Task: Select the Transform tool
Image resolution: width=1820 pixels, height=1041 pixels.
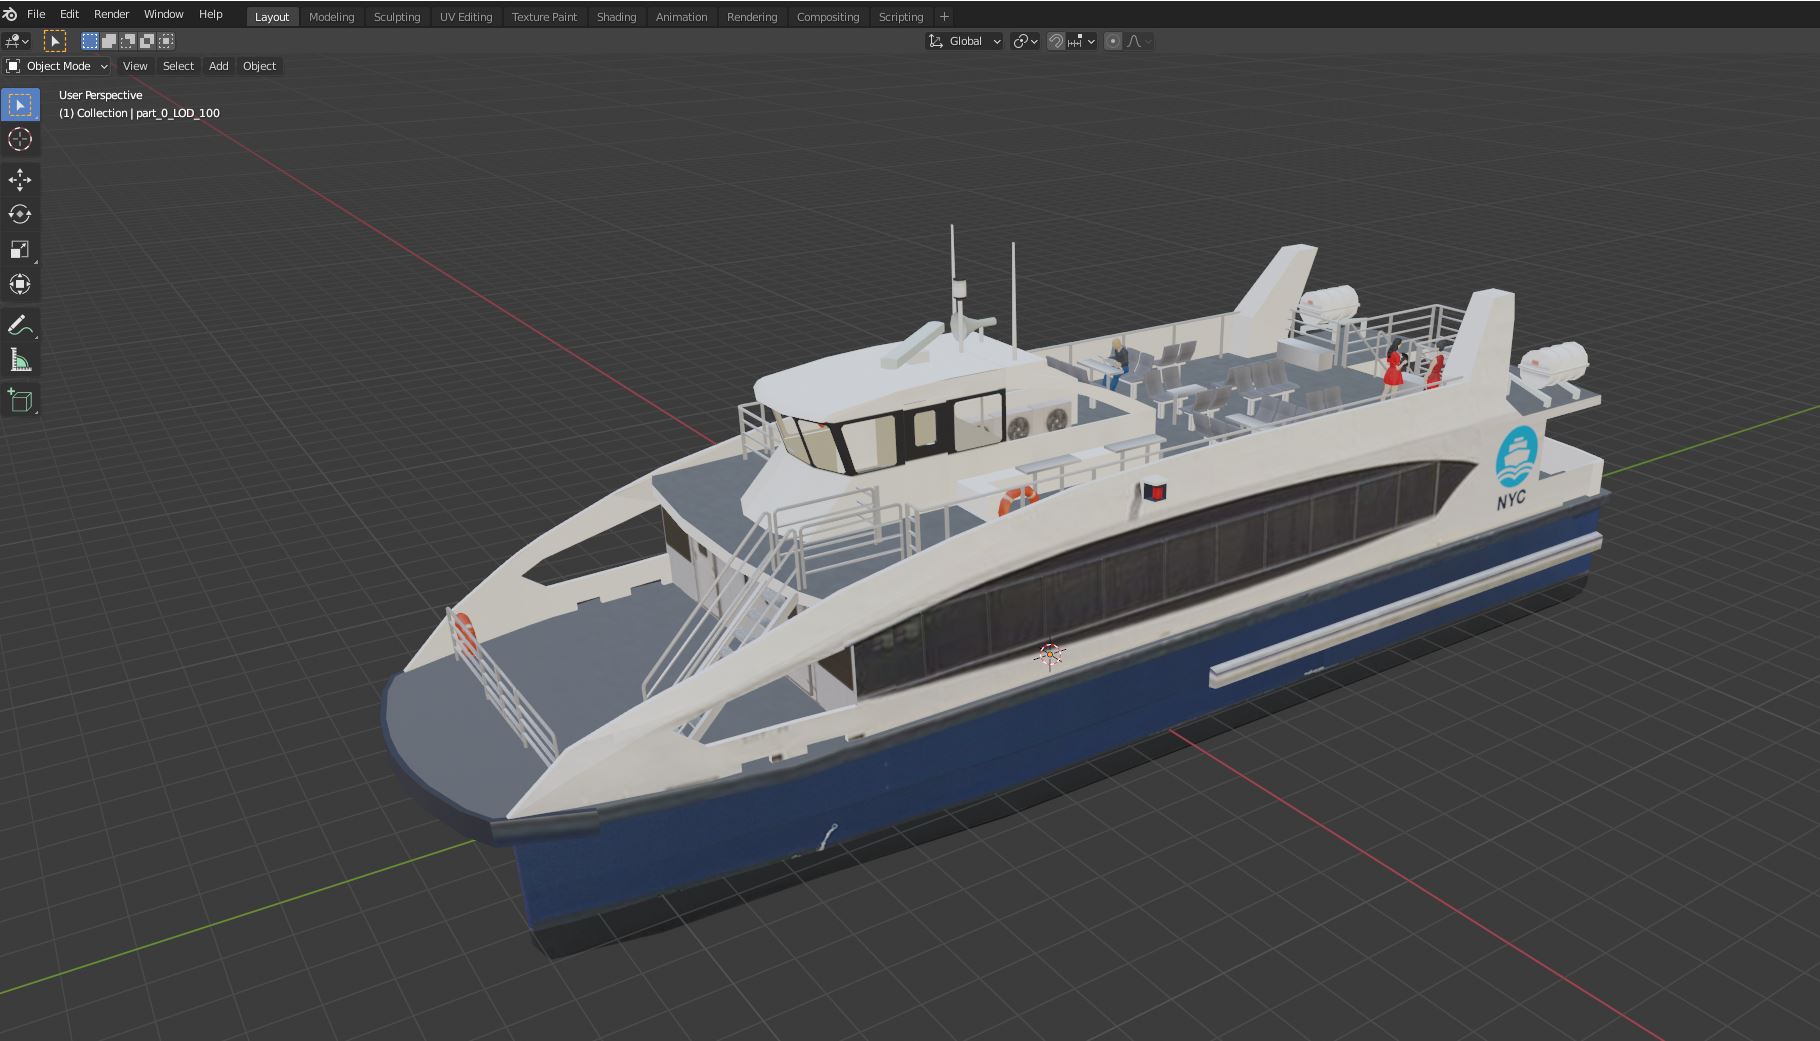Action: click(x=20, y=285)
